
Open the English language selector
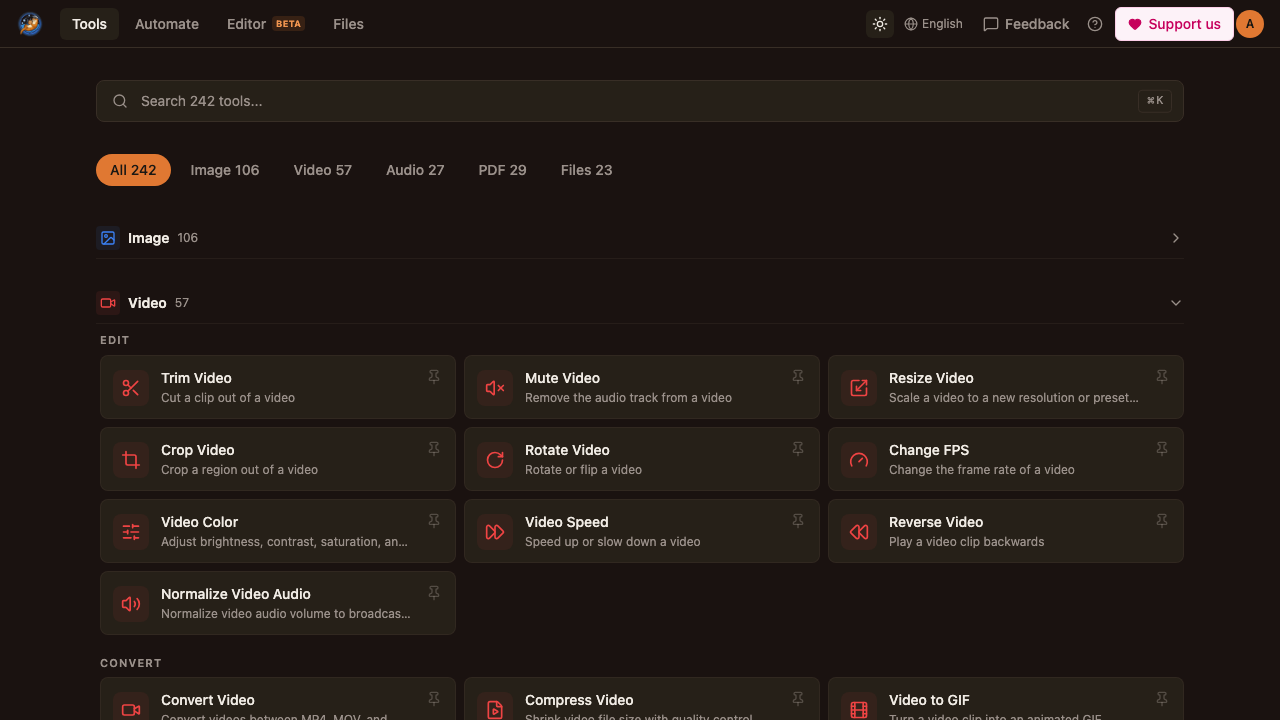(933, 24)
